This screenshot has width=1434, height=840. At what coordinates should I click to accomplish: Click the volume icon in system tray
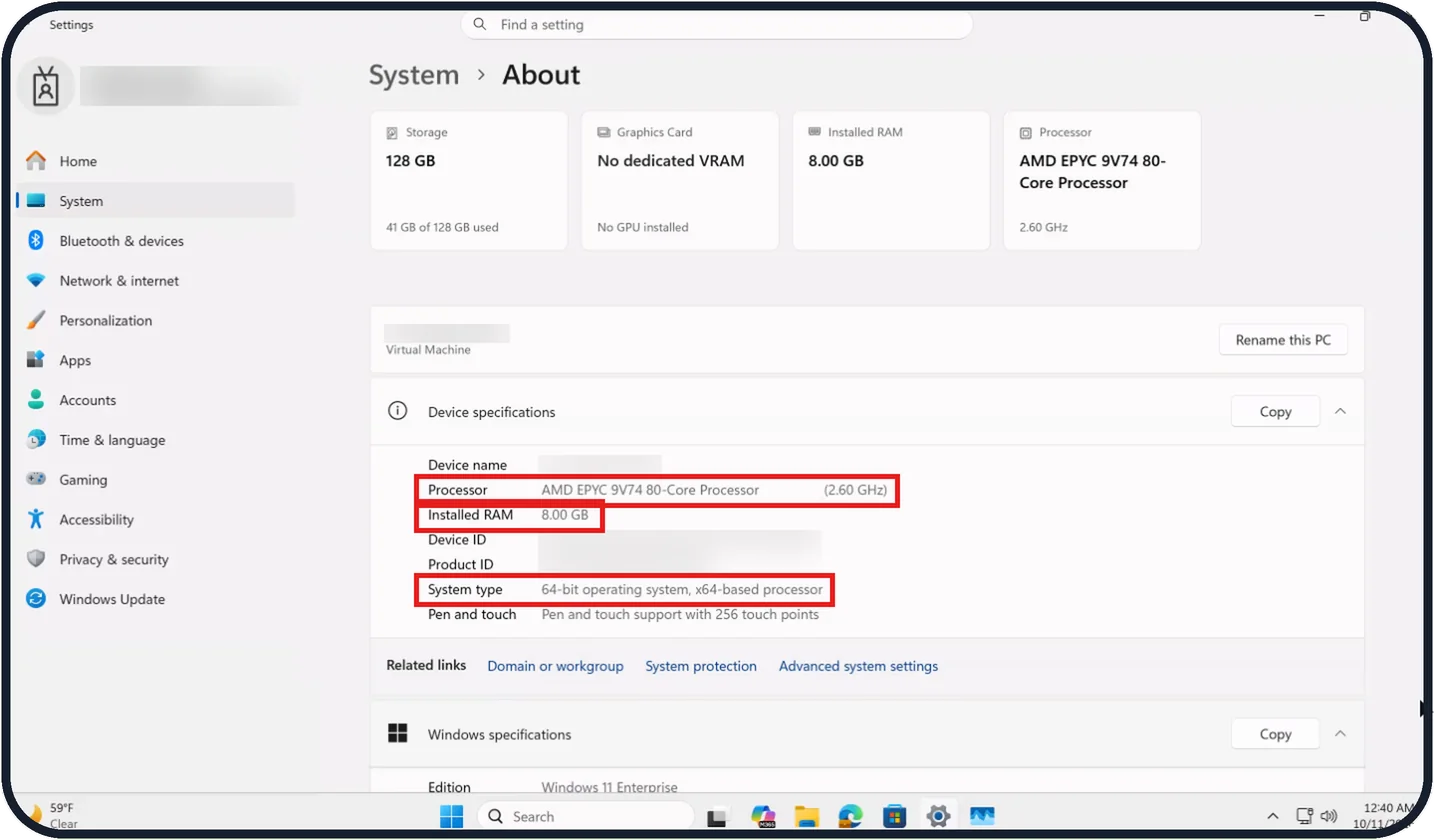[x=1329, y=816]
